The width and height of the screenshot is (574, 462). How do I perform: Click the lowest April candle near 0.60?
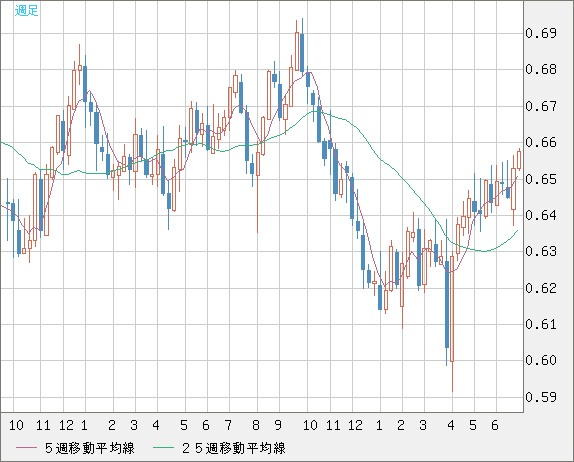tap(452, 309)
